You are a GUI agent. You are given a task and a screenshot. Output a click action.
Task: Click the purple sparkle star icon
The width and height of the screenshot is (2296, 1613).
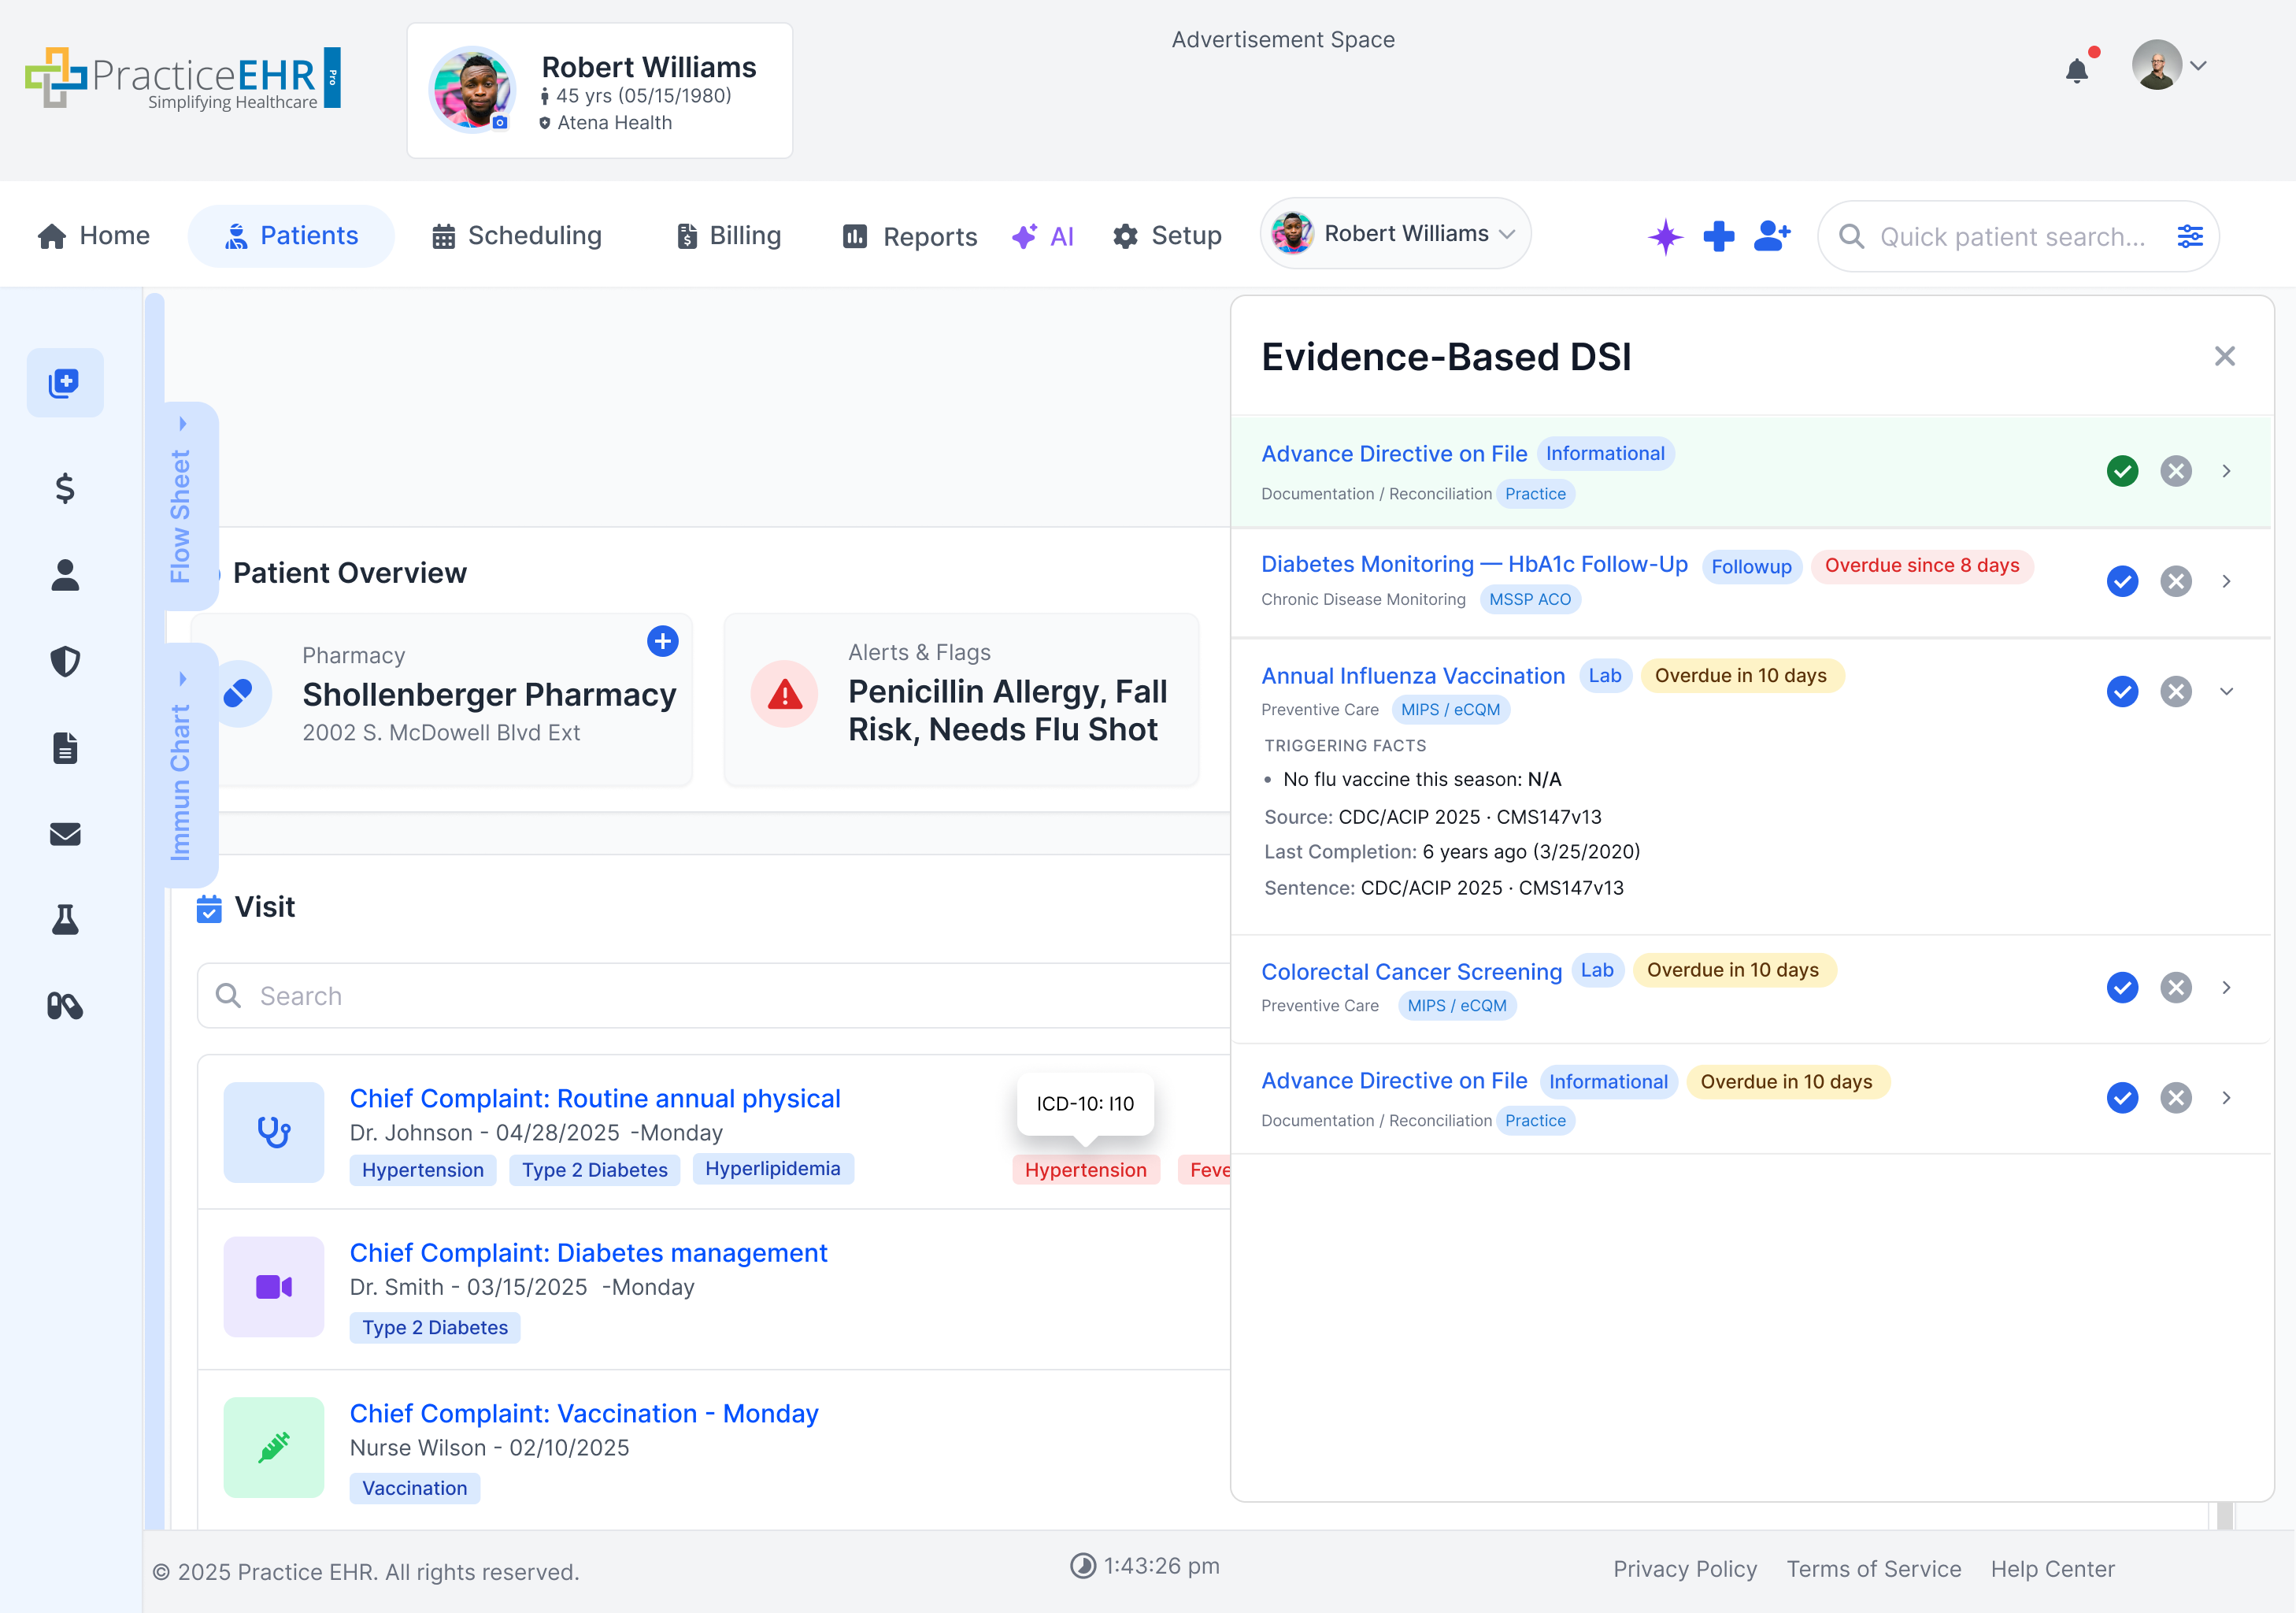pyautogui.click(x=1665, y=236)
